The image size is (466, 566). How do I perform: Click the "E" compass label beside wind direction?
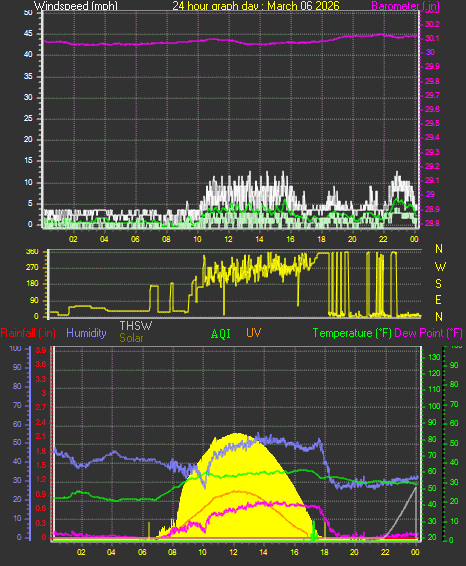pyautogui.click(x=438, y=300)
